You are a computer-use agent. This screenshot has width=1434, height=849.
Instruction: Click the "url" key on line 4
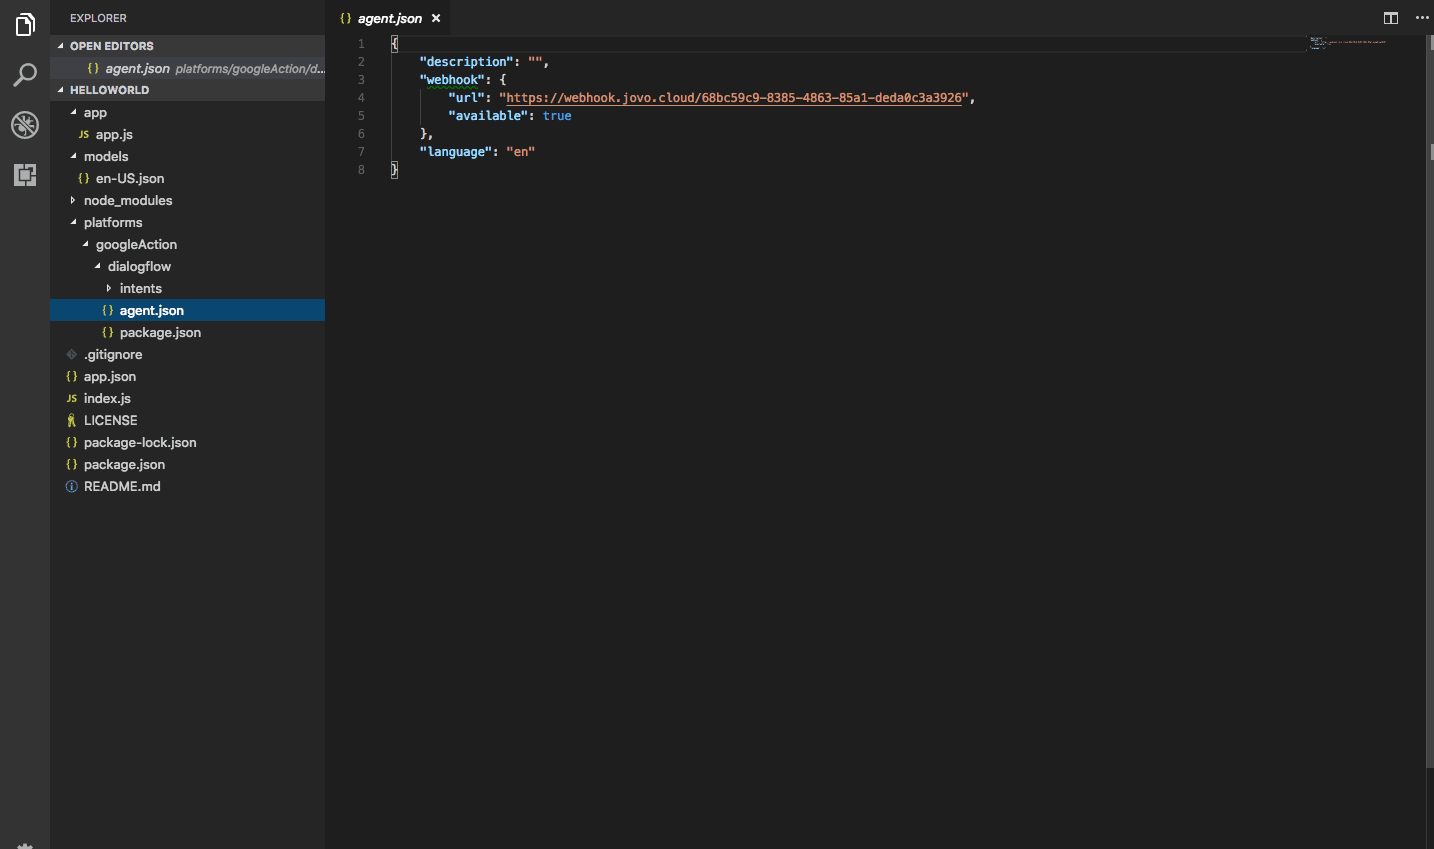(x=467, y=98)
